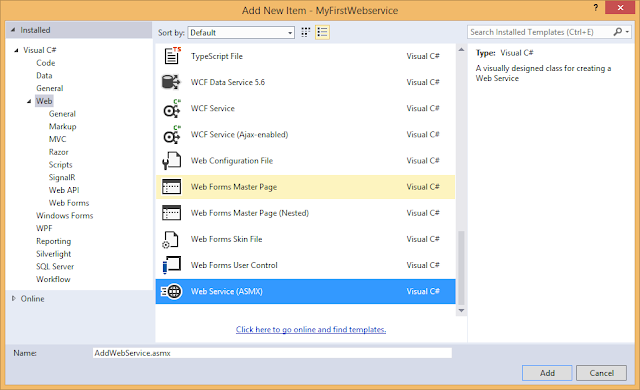Select the Web Configuration File row text

click(232, 161)
